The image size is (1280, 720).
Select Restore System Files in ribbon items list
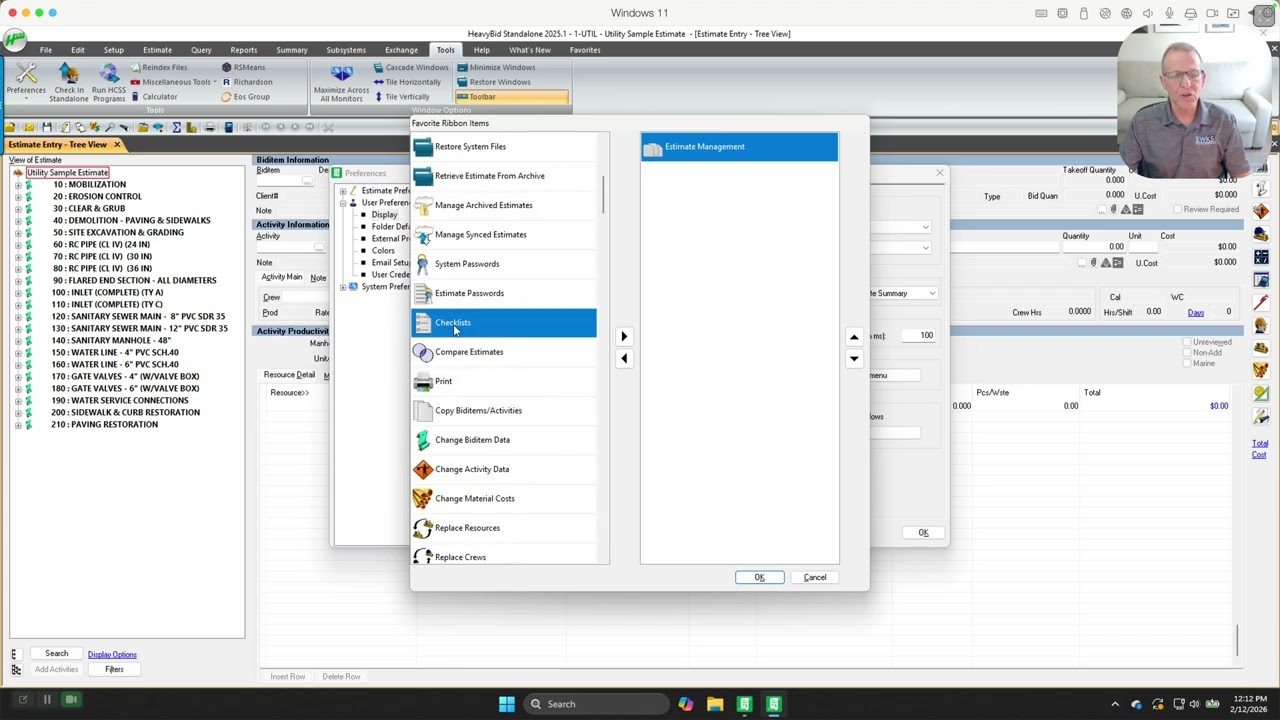click(x=504, y=147)
